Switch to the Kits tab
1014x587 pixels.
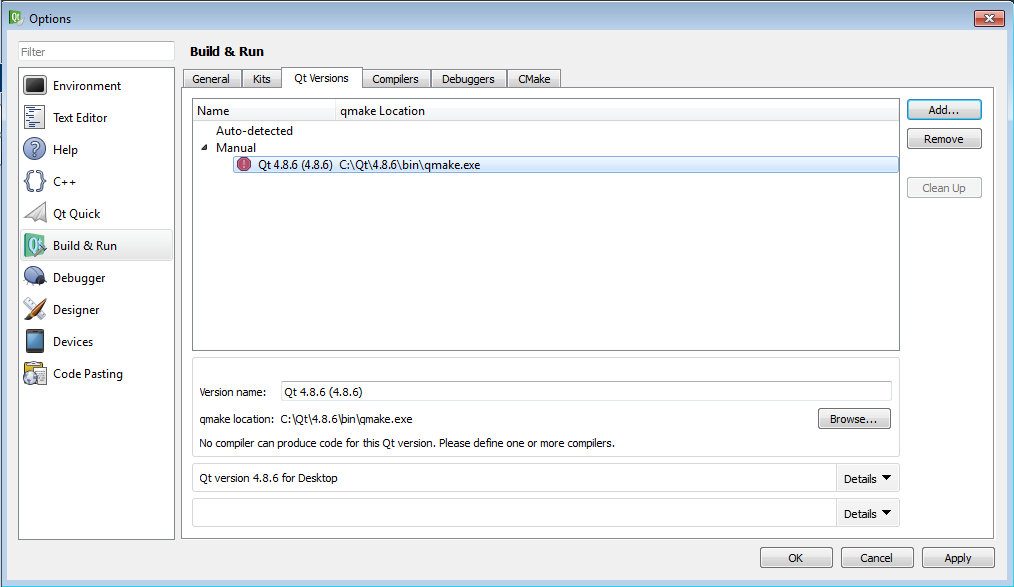(x=261, y=79)
